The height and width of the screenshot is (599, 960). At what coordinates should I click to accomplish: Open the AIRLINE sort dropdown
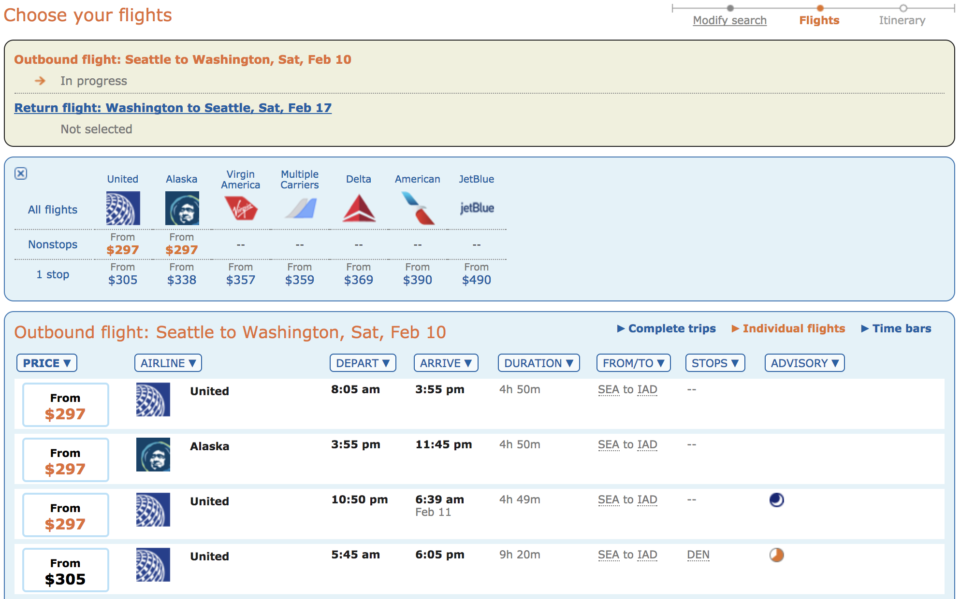(168, 363)
